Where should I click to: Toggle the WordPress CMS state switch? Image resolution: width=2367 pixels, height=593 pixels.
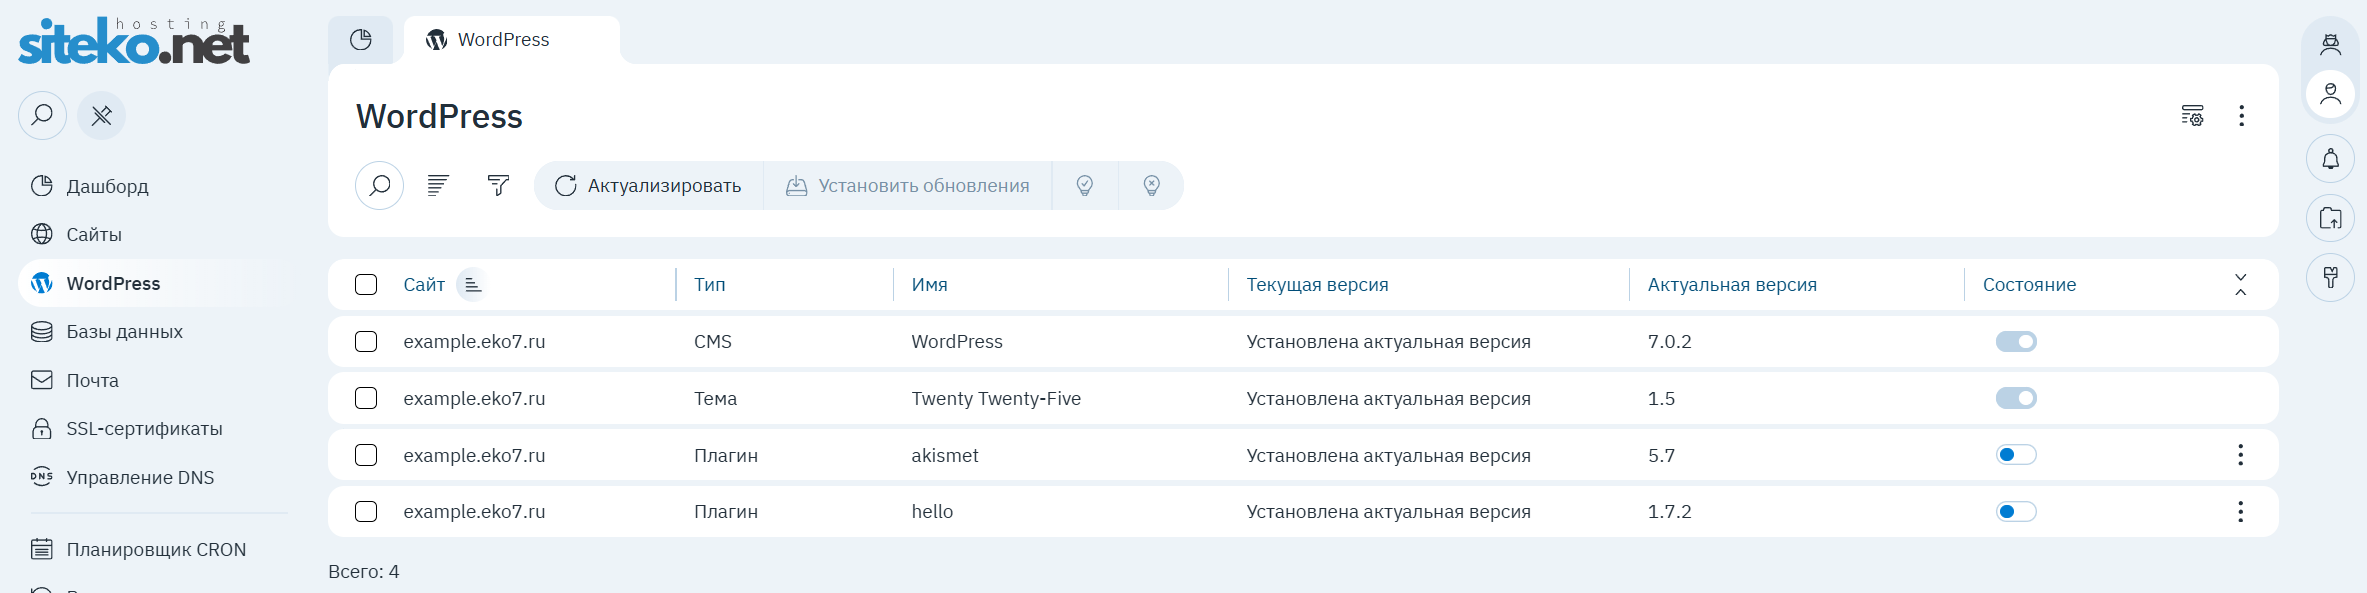pos(2016,341)
